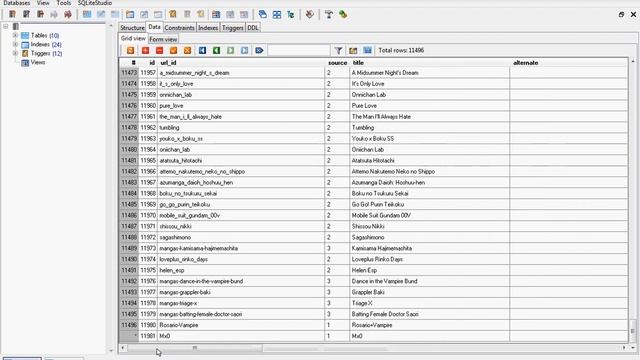Refresh table data with the orange refresh icon

(x=130, y=50)
